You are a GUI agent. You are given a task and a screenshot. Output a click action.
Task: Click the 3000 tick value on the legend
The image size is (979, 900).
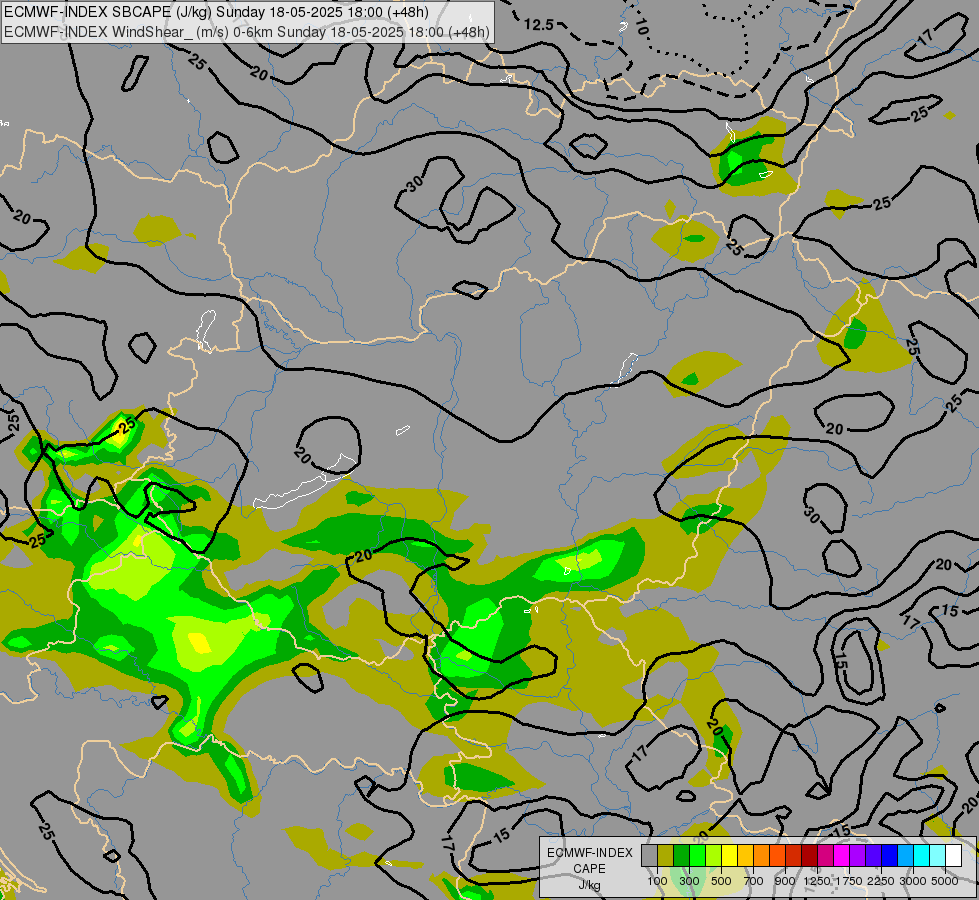pyautogui.click(x=913, y=881)
